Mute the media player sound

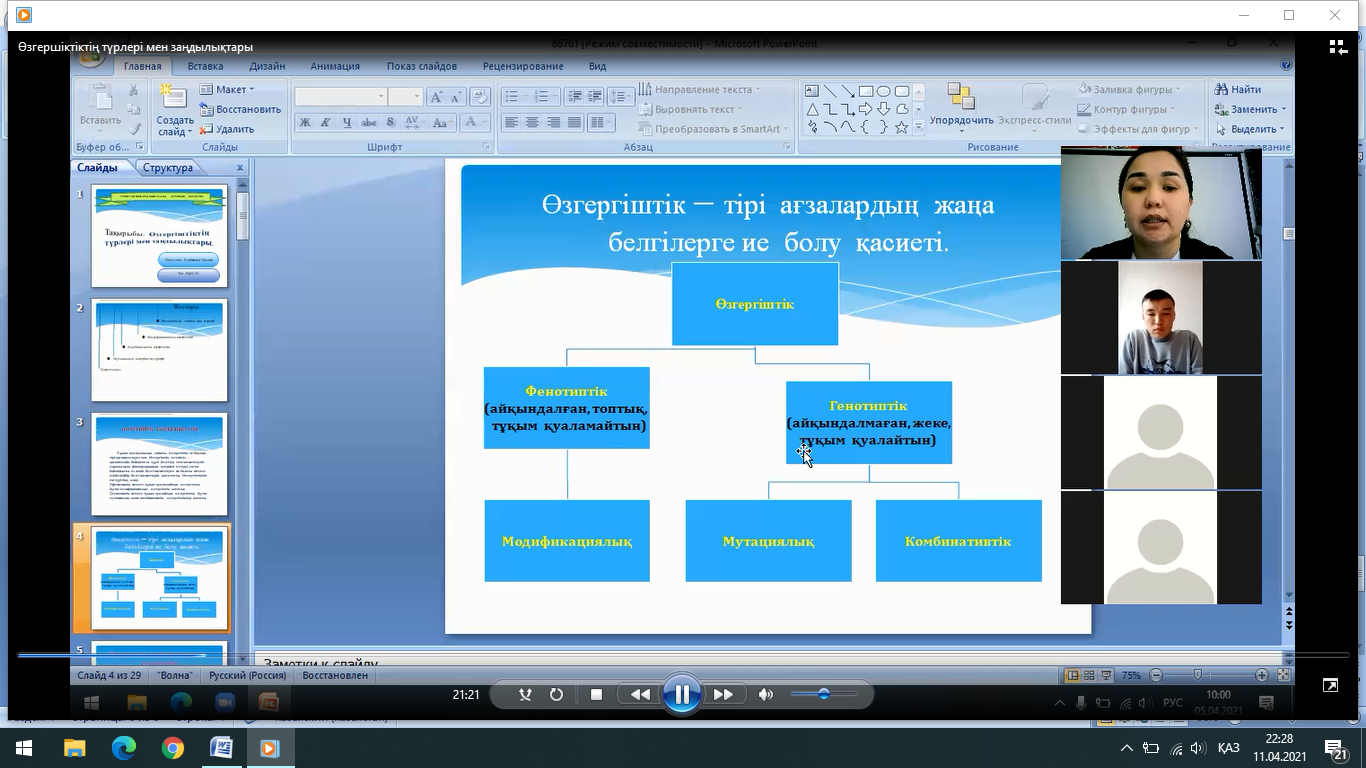click(x=766, y=694)
